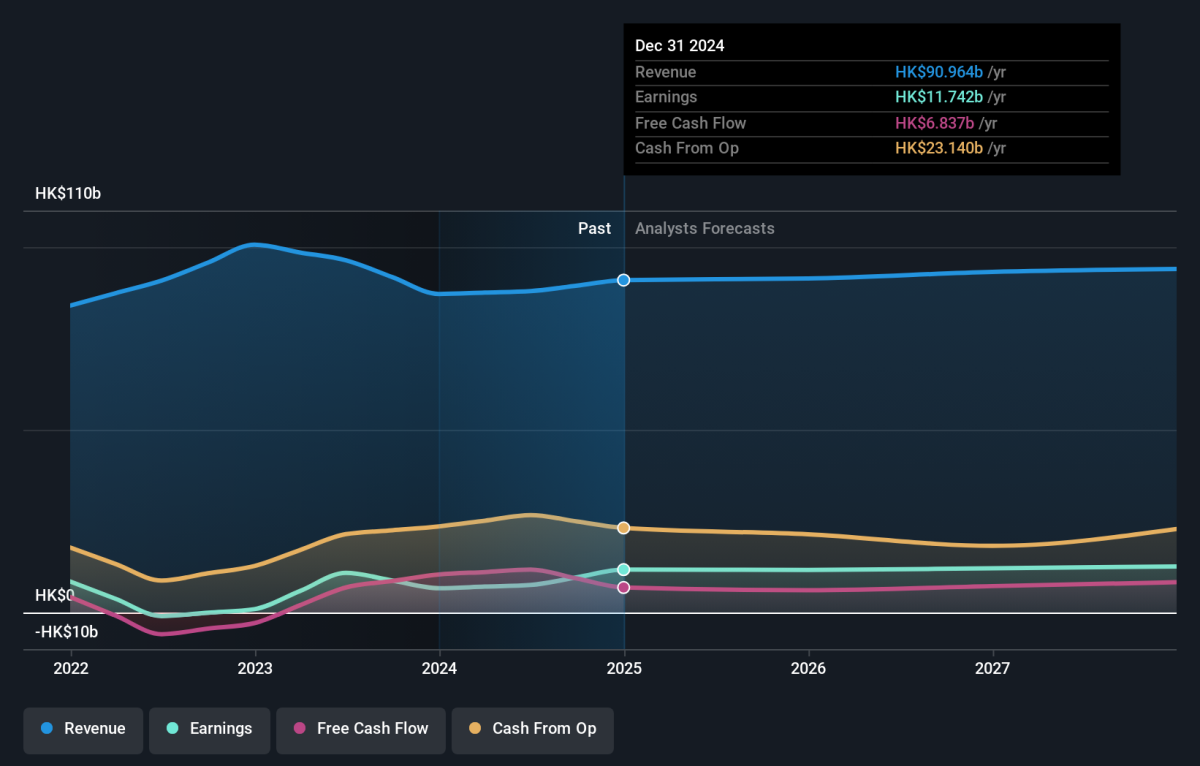The image size is (1200, 766).
Task: Select the Free Cash Flow marker at 2025
Action: coord(624,588)
